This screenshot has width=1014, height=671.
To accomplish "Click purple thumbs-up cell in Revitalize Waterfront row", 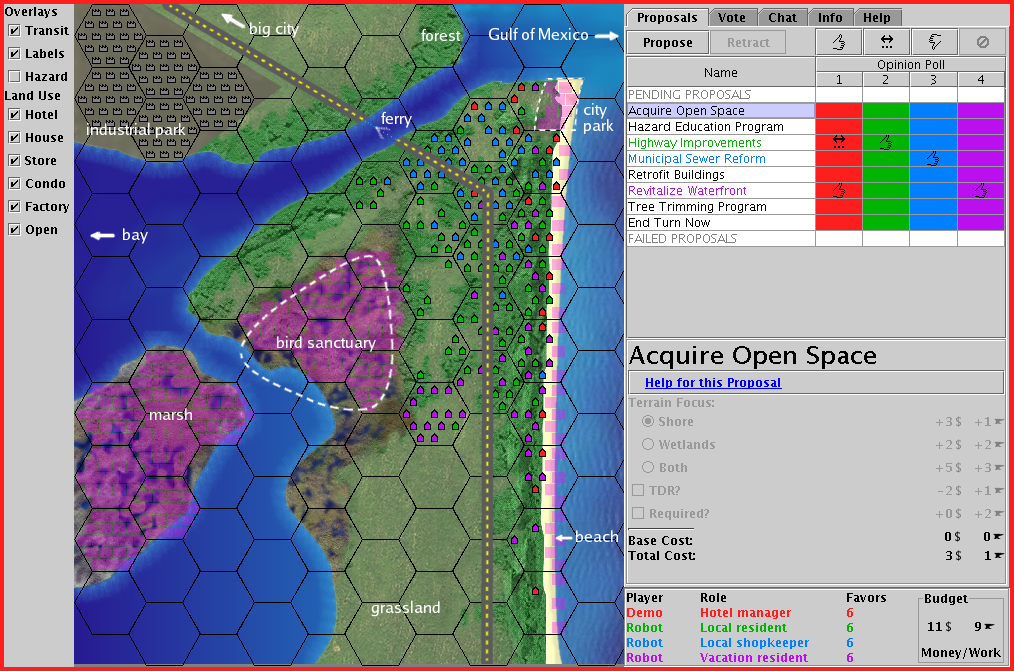I will coord(981,191).
